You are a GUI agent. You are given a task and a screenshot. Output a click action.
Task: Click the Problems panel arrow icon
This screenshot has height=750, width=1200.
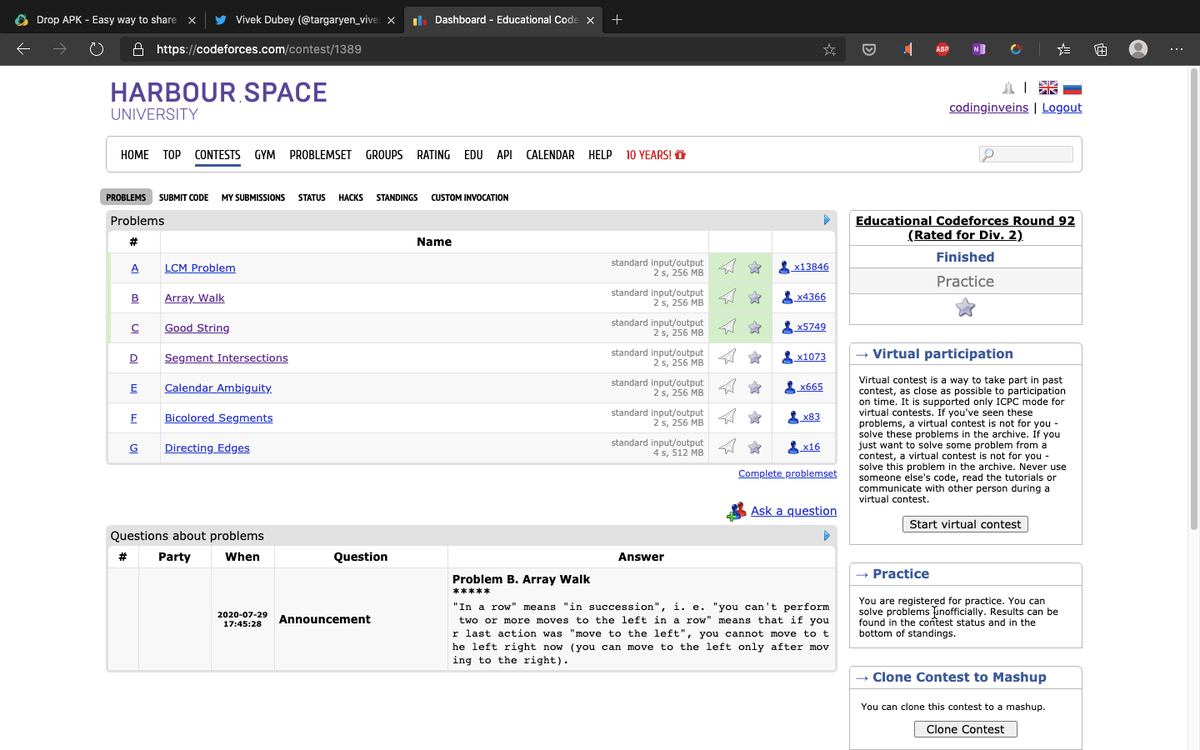[x=827, y=220]
